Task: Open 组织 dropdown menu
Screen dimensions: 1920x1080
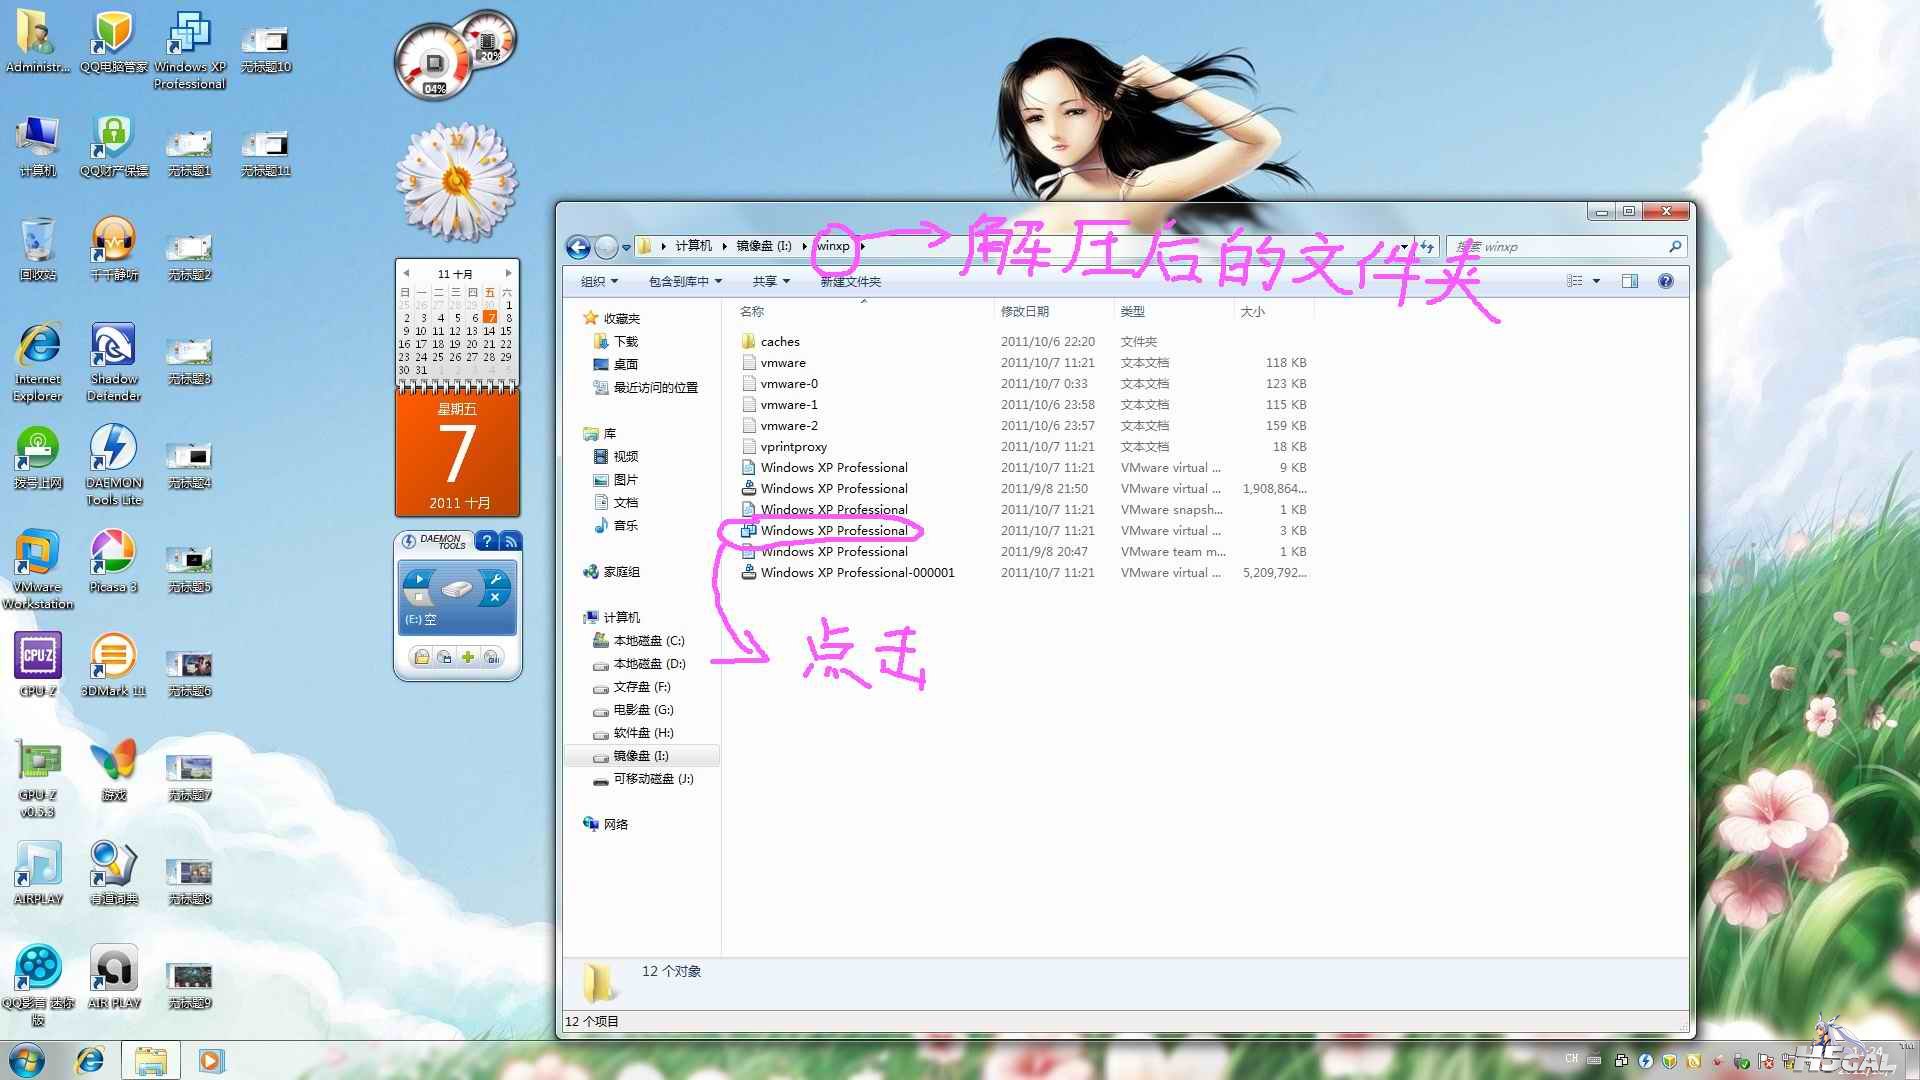Action: click(599, 281)
